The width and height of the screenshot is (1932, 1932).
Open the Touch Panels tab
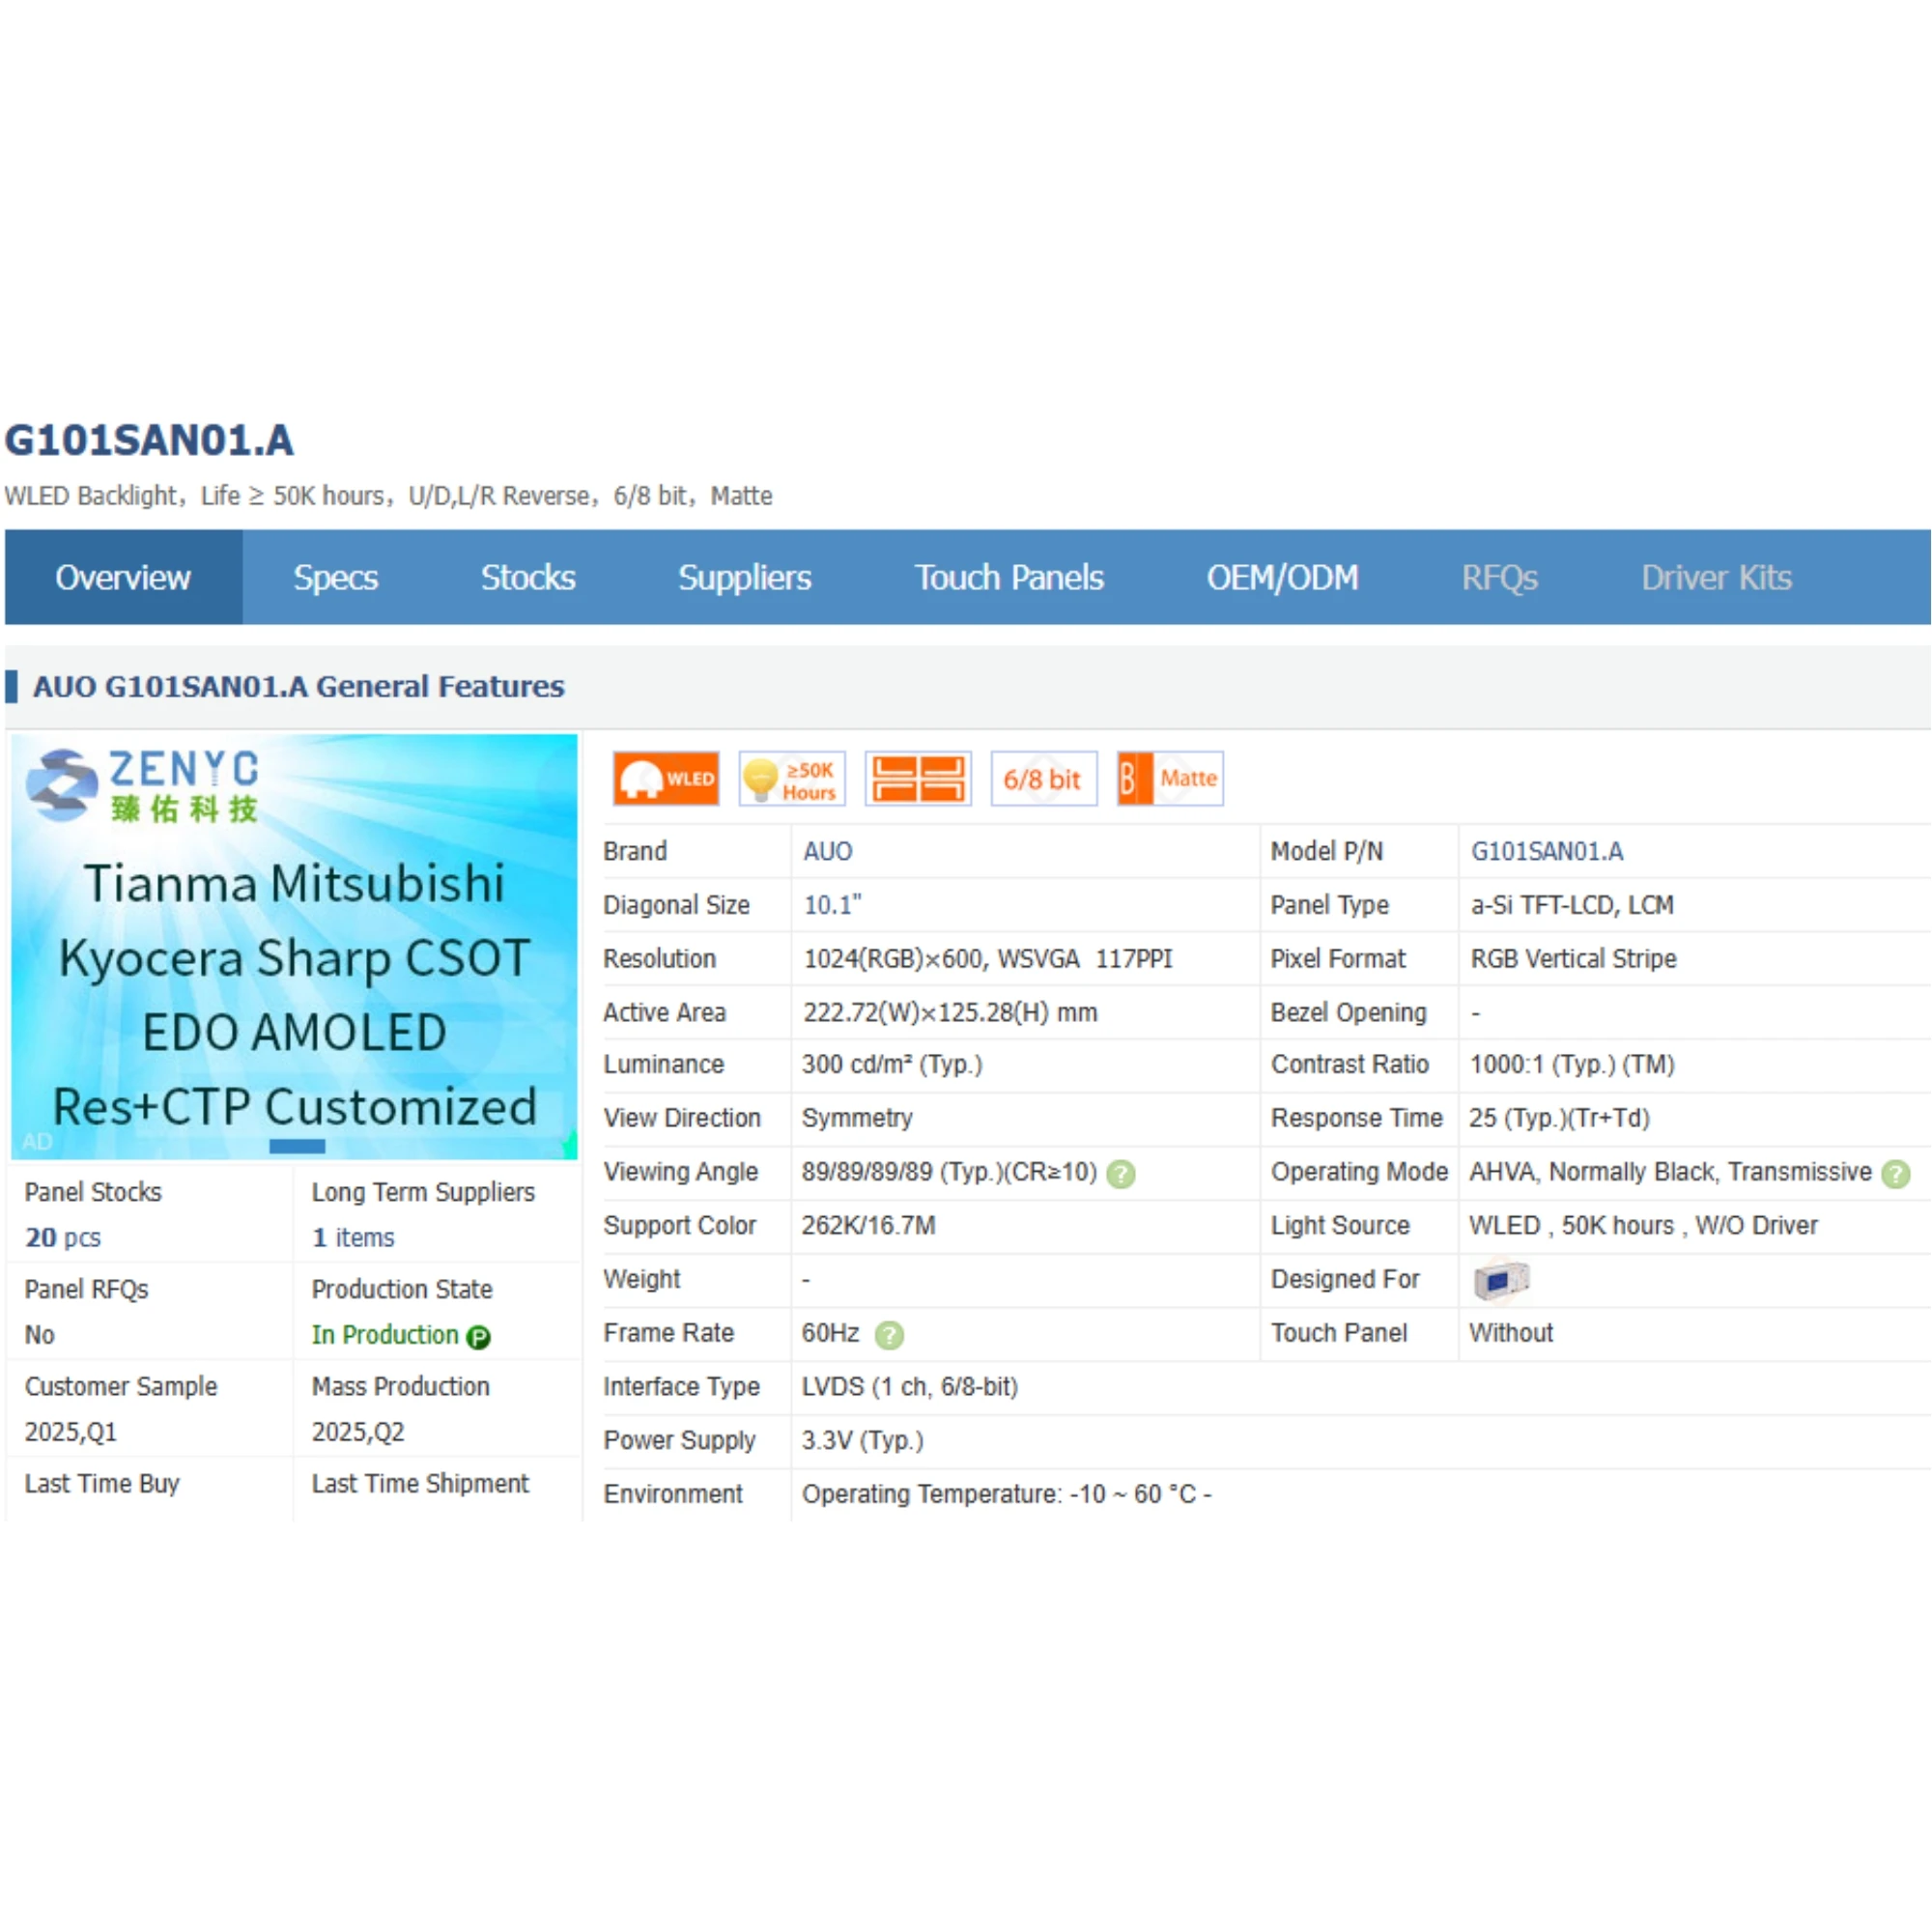point(1008,578)
